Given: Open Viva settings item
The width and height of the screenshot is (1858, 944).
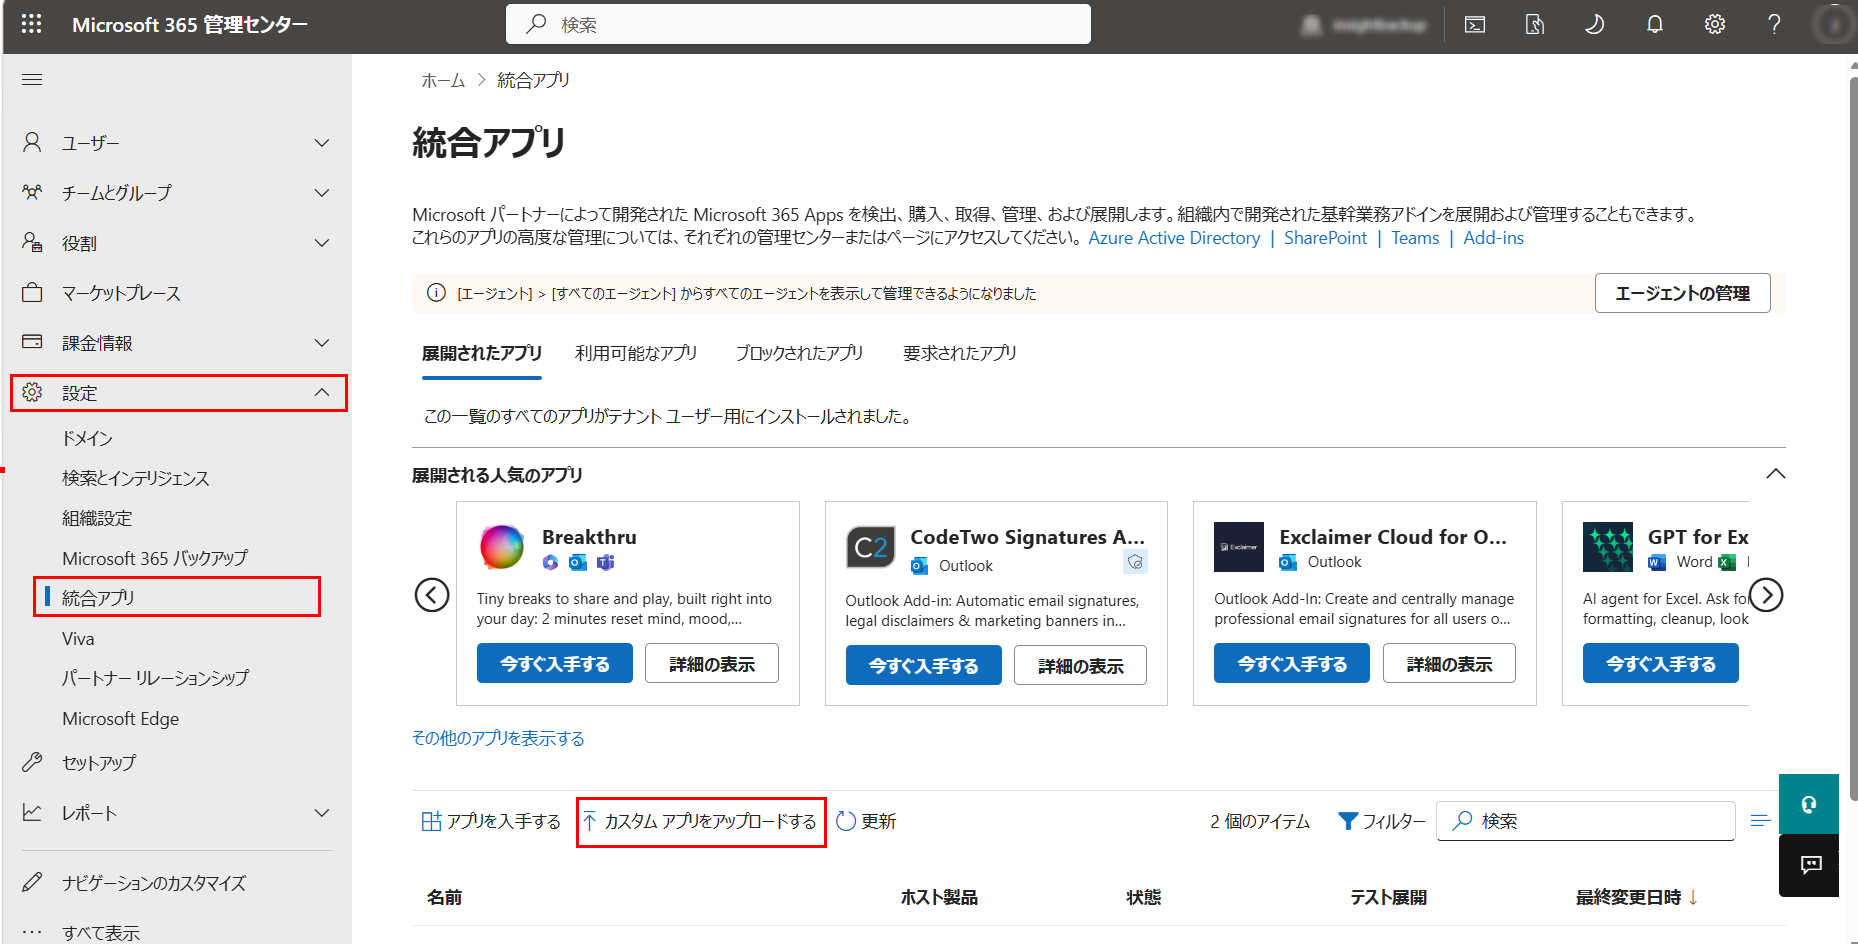Looking at the screenshot, I should pos(78,638).
